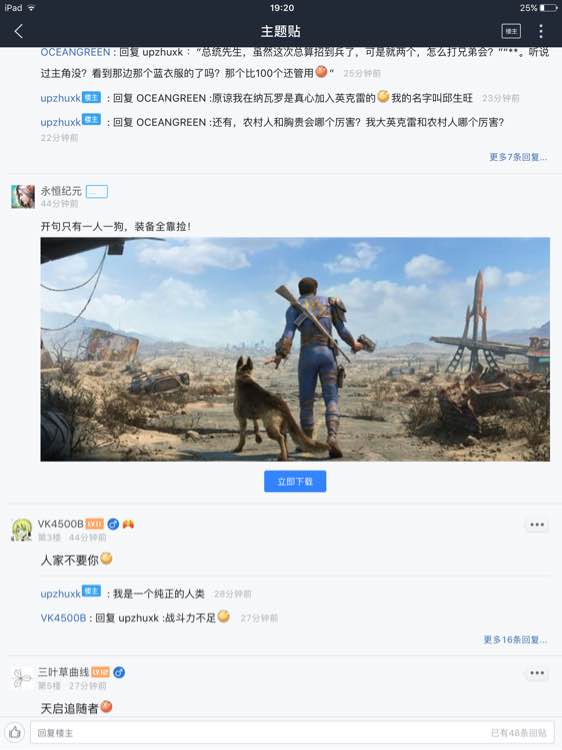Tap the thumbs-up like icon
The height and width of the screenshot is (750, 562).
coord(15,732)
